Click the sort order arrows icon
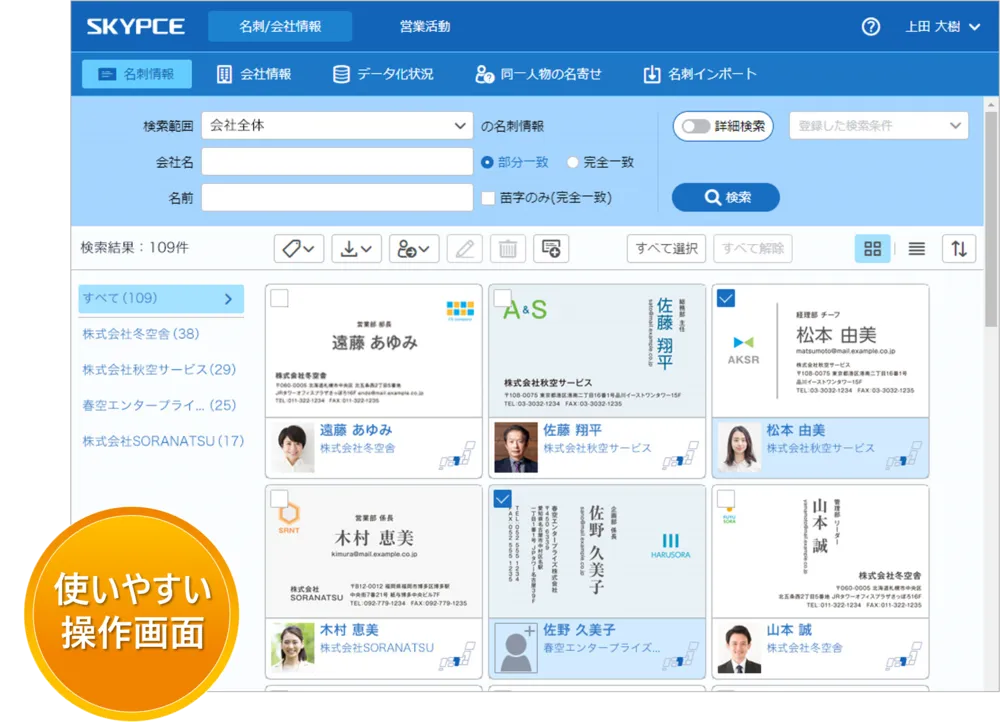 (959, 249)
